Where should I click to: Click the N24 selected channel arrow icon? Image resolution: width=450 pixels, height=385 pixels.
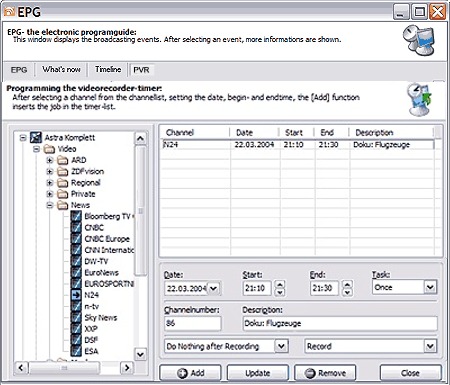(76, 295)
